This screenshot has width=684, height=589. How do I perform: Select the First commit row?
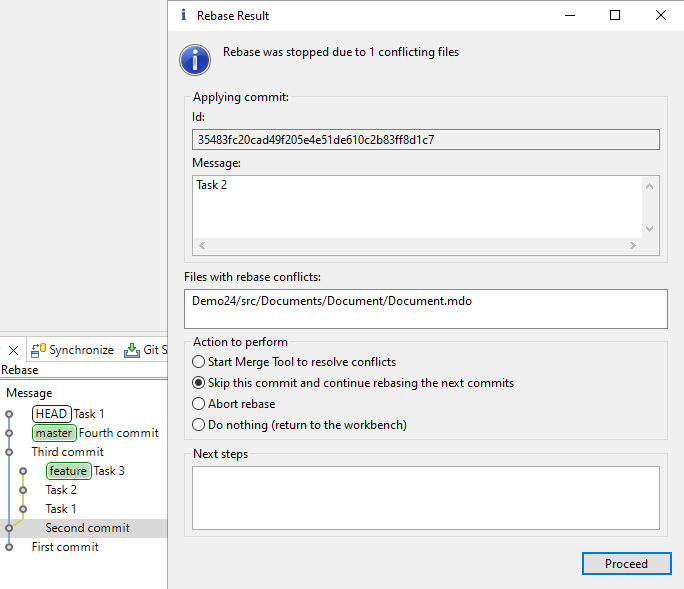(65, 547)
